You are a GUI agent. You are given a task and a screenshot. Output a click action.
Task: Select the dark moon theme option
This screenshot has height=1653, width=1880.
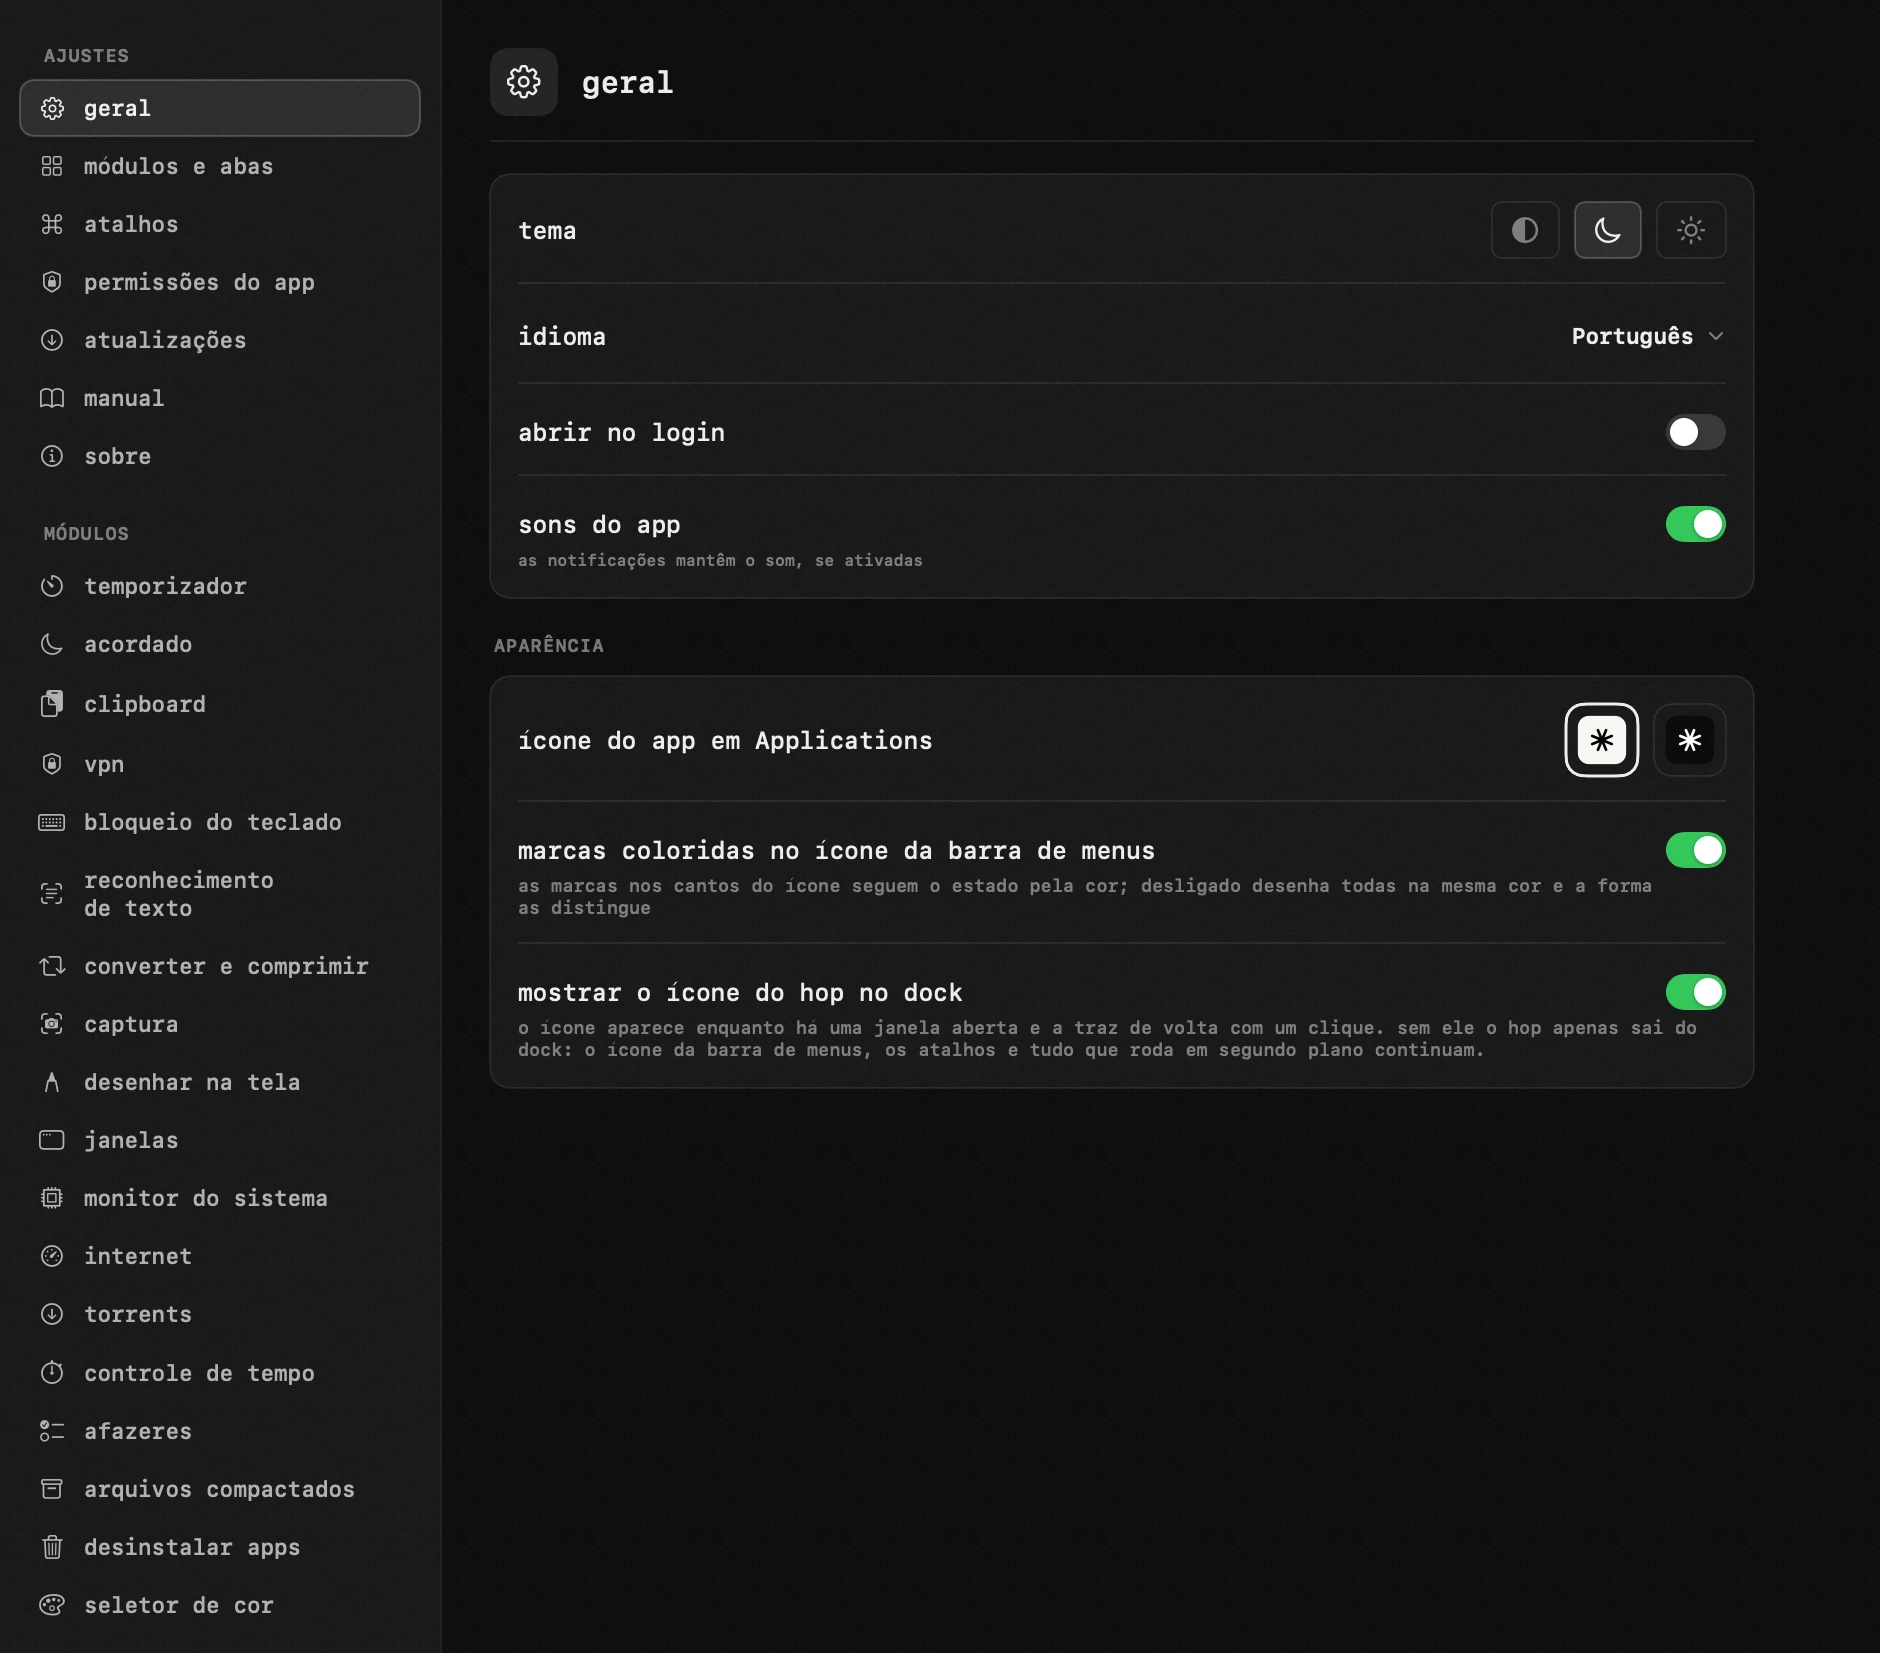[x=1608, y=230]
